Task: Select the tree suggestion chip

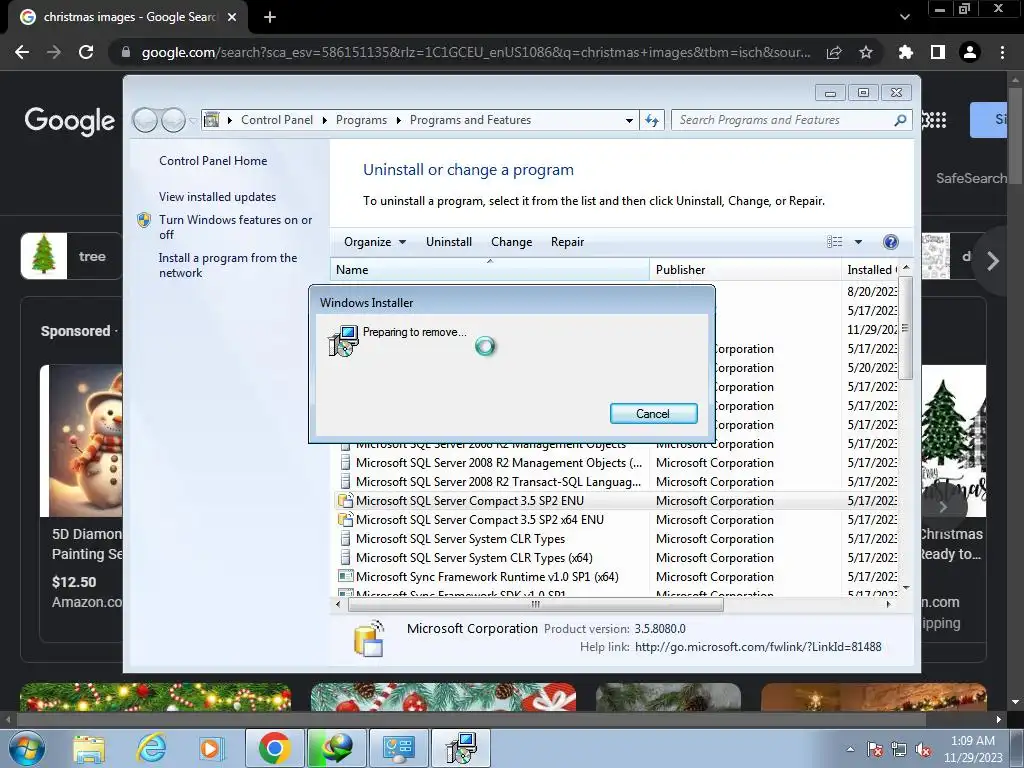Action: 71,256
